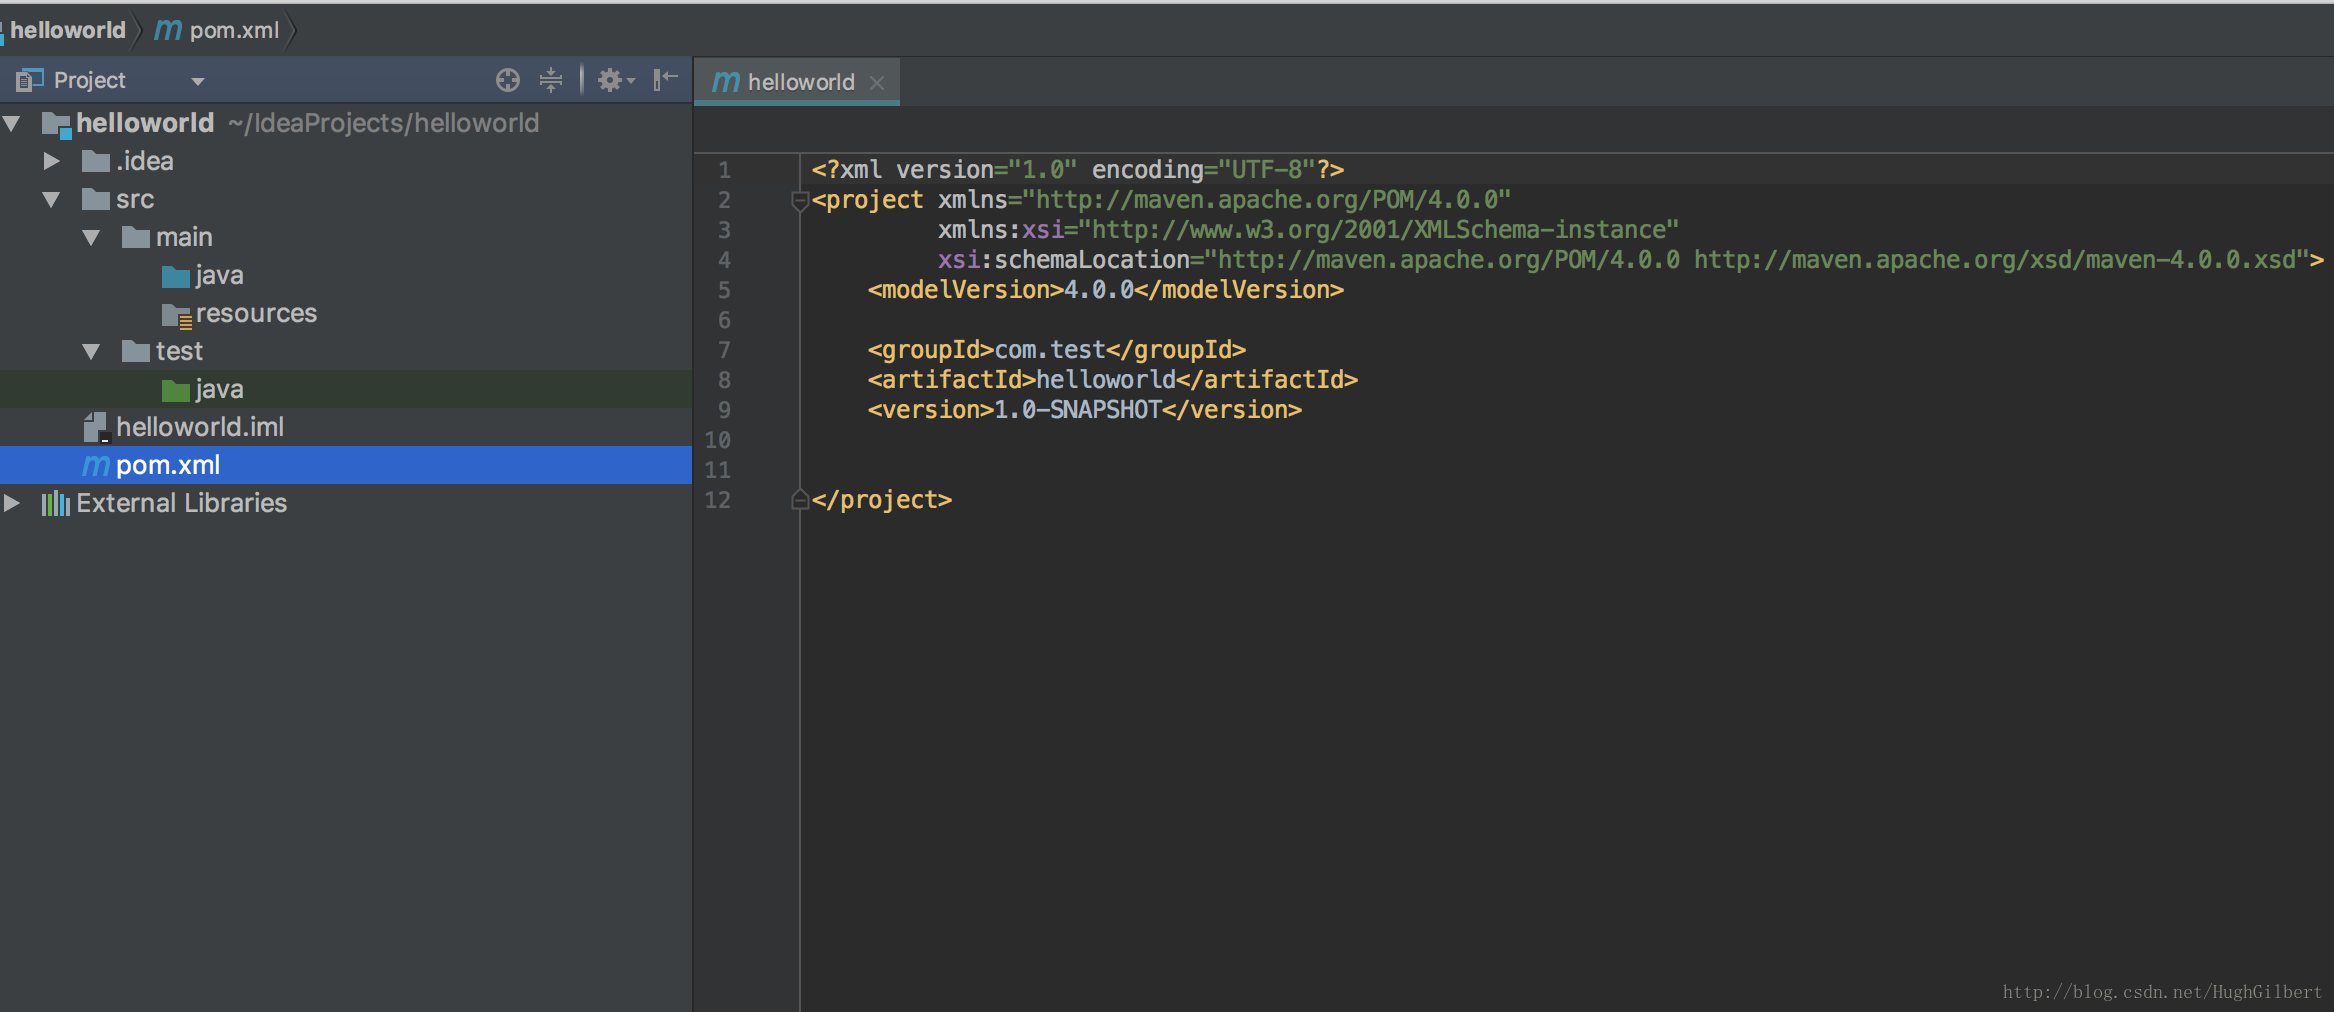Screen dimensions: 2334x1012
Task: Click line number 1 in the gutter
Action: coord(724,170)
